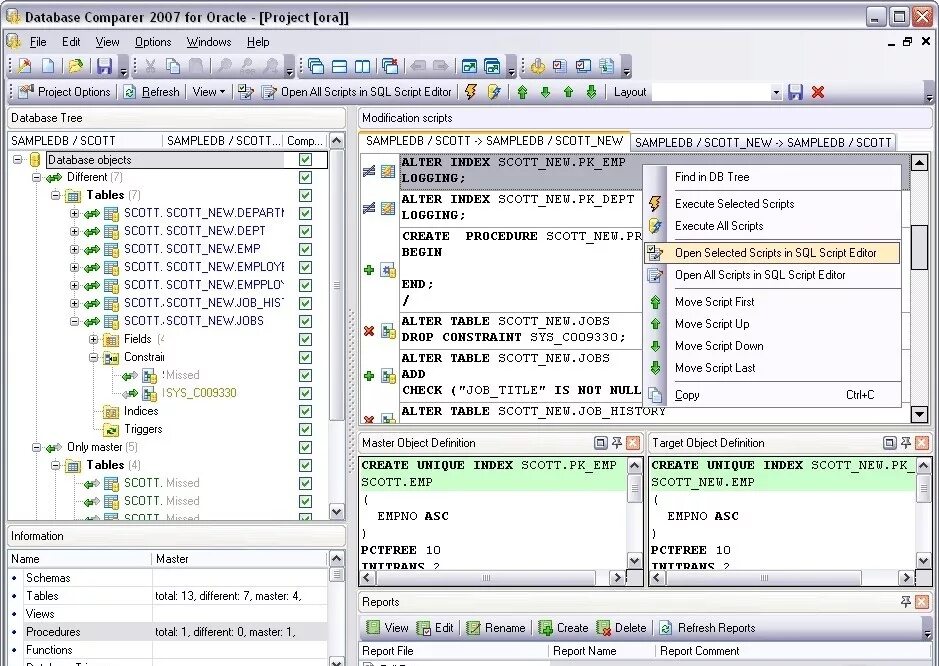This screenshot has width=939, height=666.
Task: Click the Refresh button in project toolbar
Action: [x=152, y=92]
